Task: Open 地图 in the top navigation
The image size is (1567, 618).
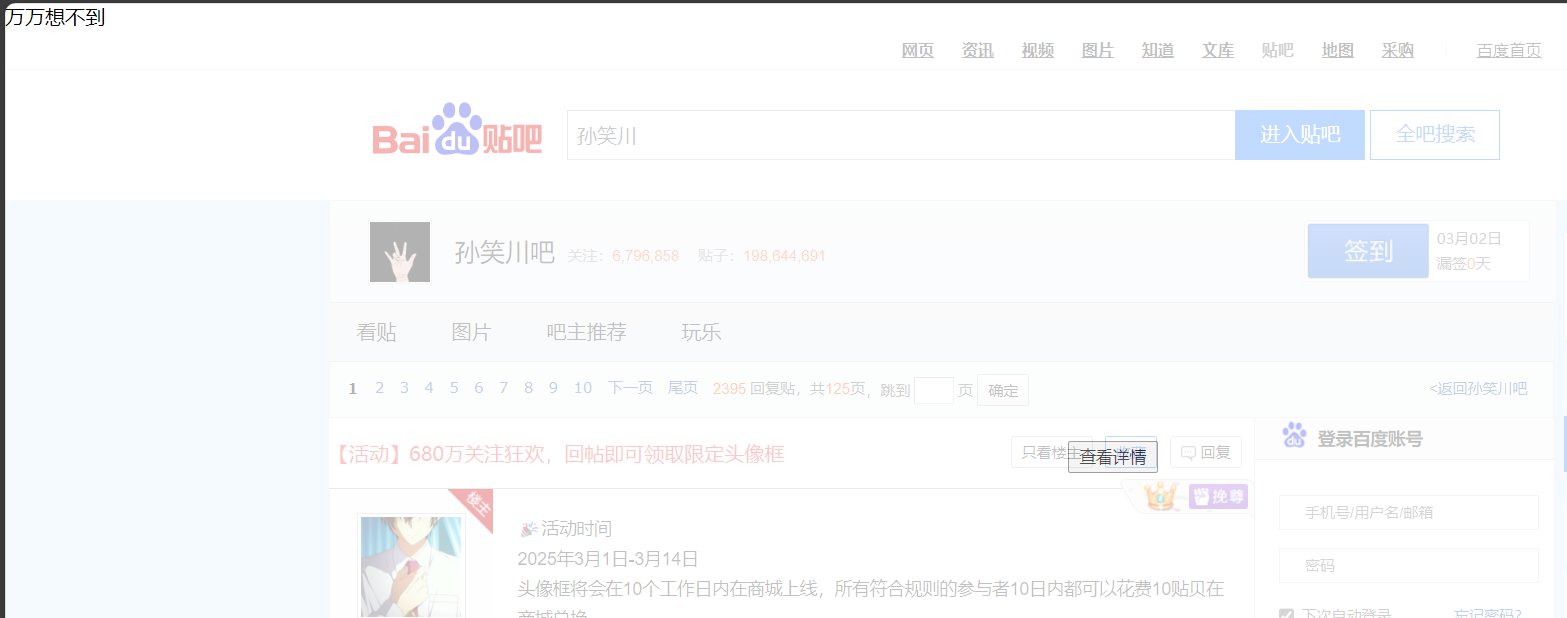Action: [x=1338, y=50]
